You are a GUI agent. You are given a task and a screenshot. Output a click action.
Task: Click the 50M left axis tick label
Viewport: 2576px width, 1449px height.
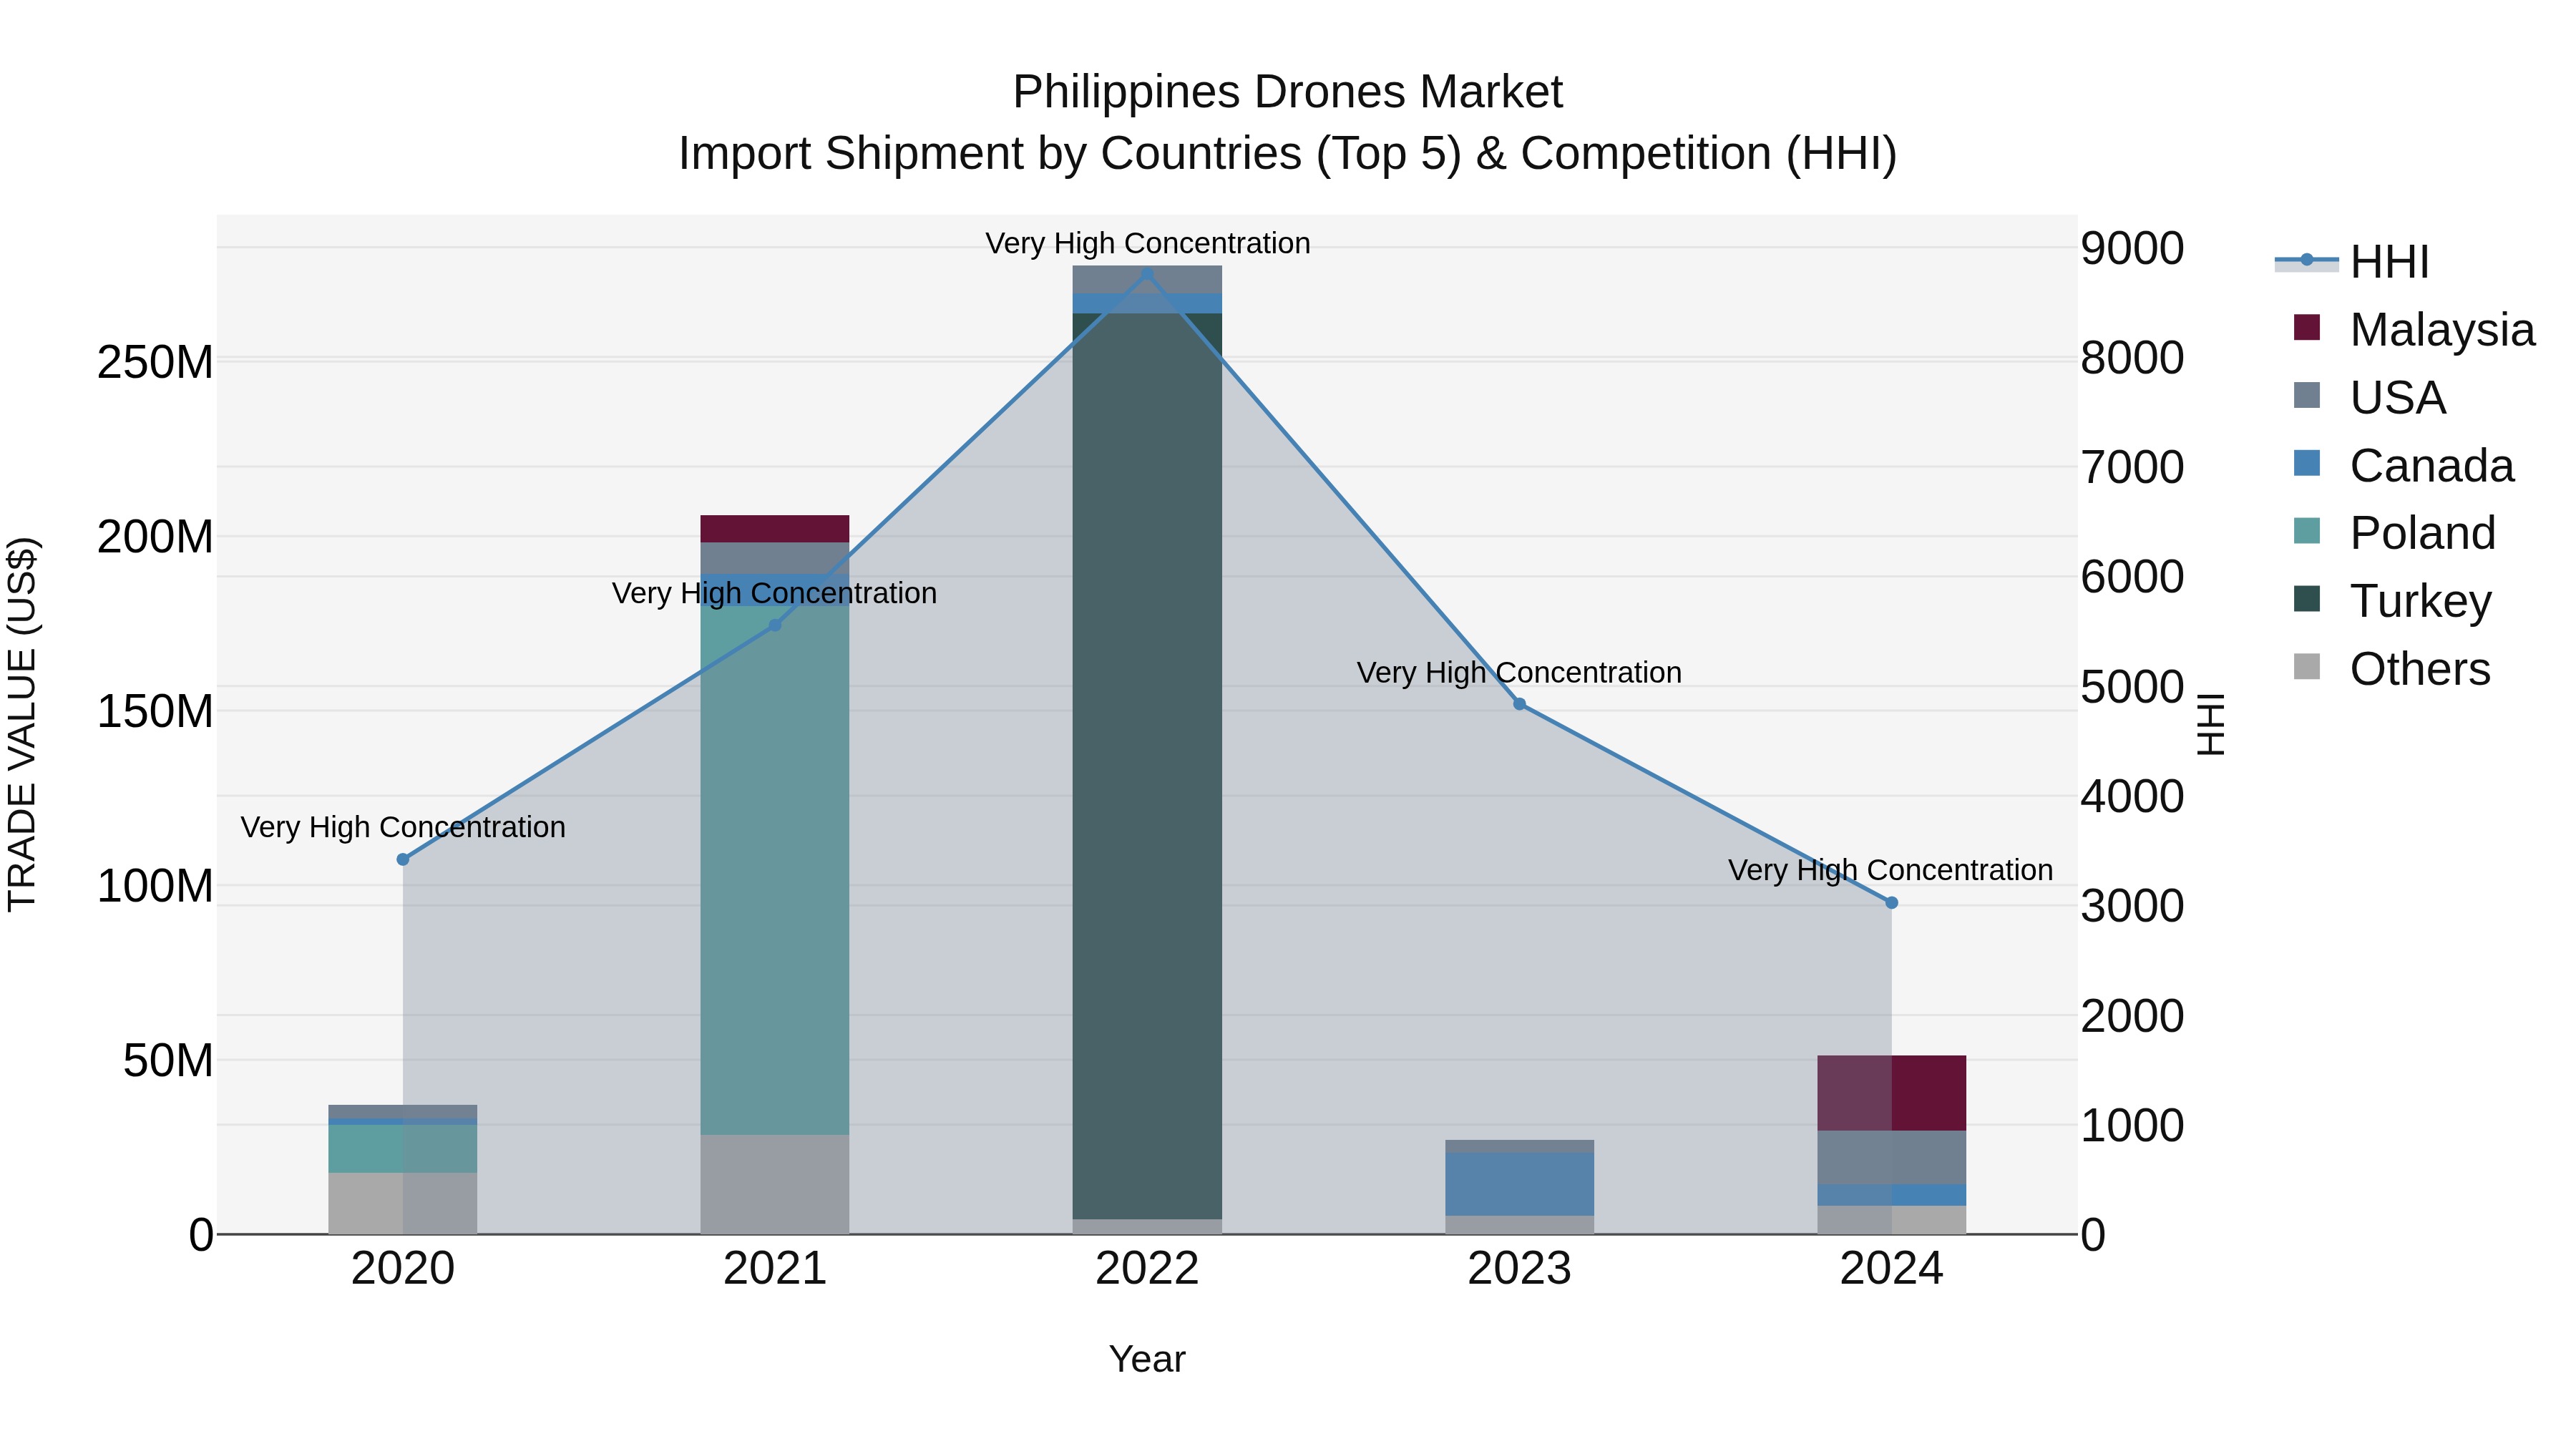tap(168, 1060)
